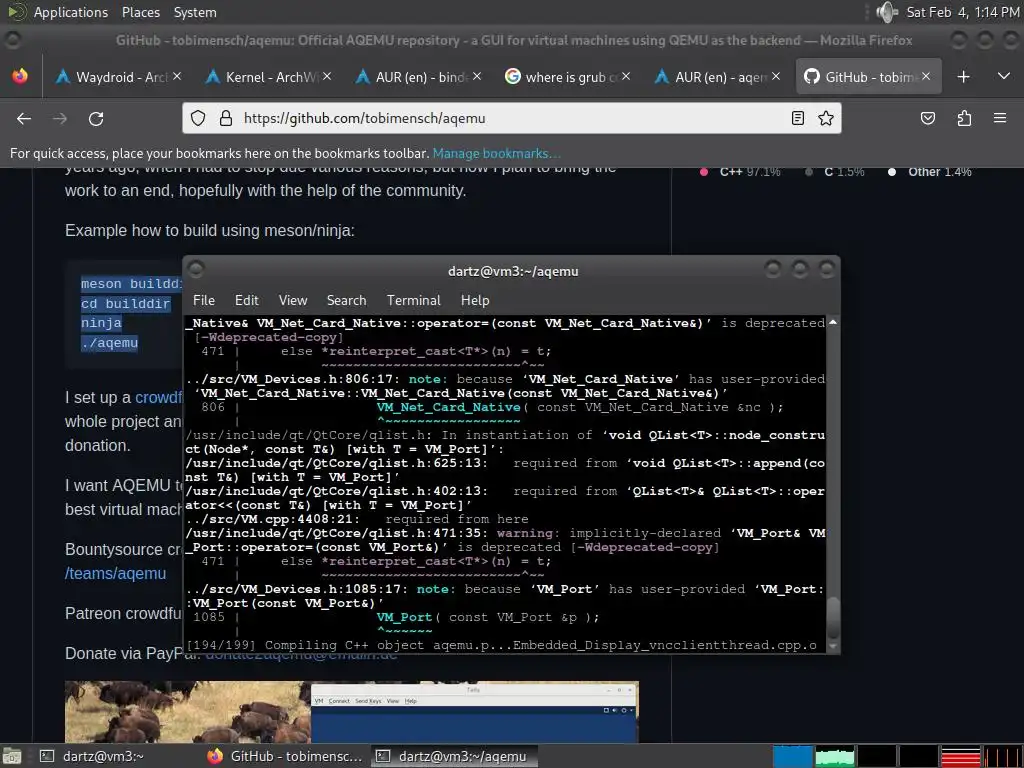Expand the list all tabs chevron
This screenshot has width=1024, height=768.
1004,76
